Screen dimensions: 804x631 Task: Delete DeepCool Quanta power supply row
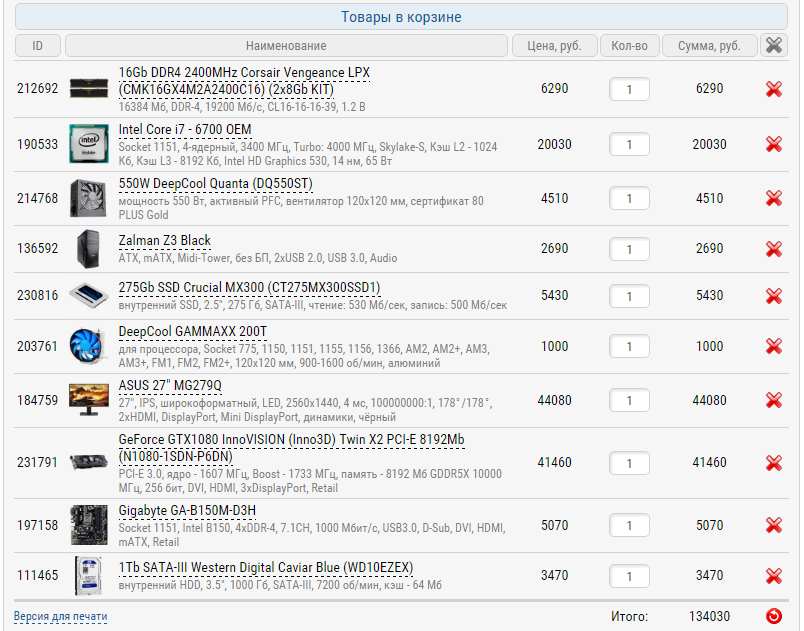(x=774, y=198)
